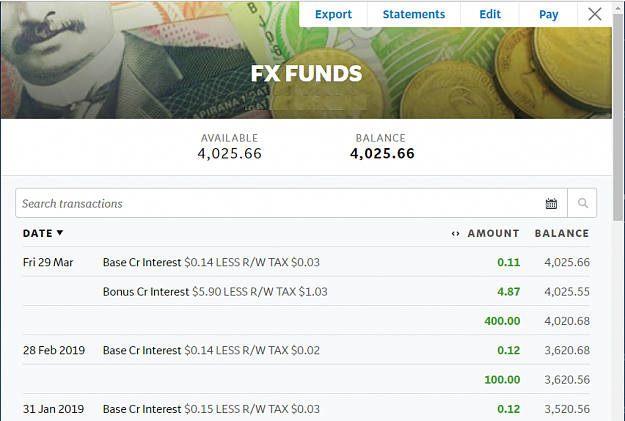Click the FX FUNDS account title
Screen dimensions: 625x421
pyautogui.click(x=306, y=73)
